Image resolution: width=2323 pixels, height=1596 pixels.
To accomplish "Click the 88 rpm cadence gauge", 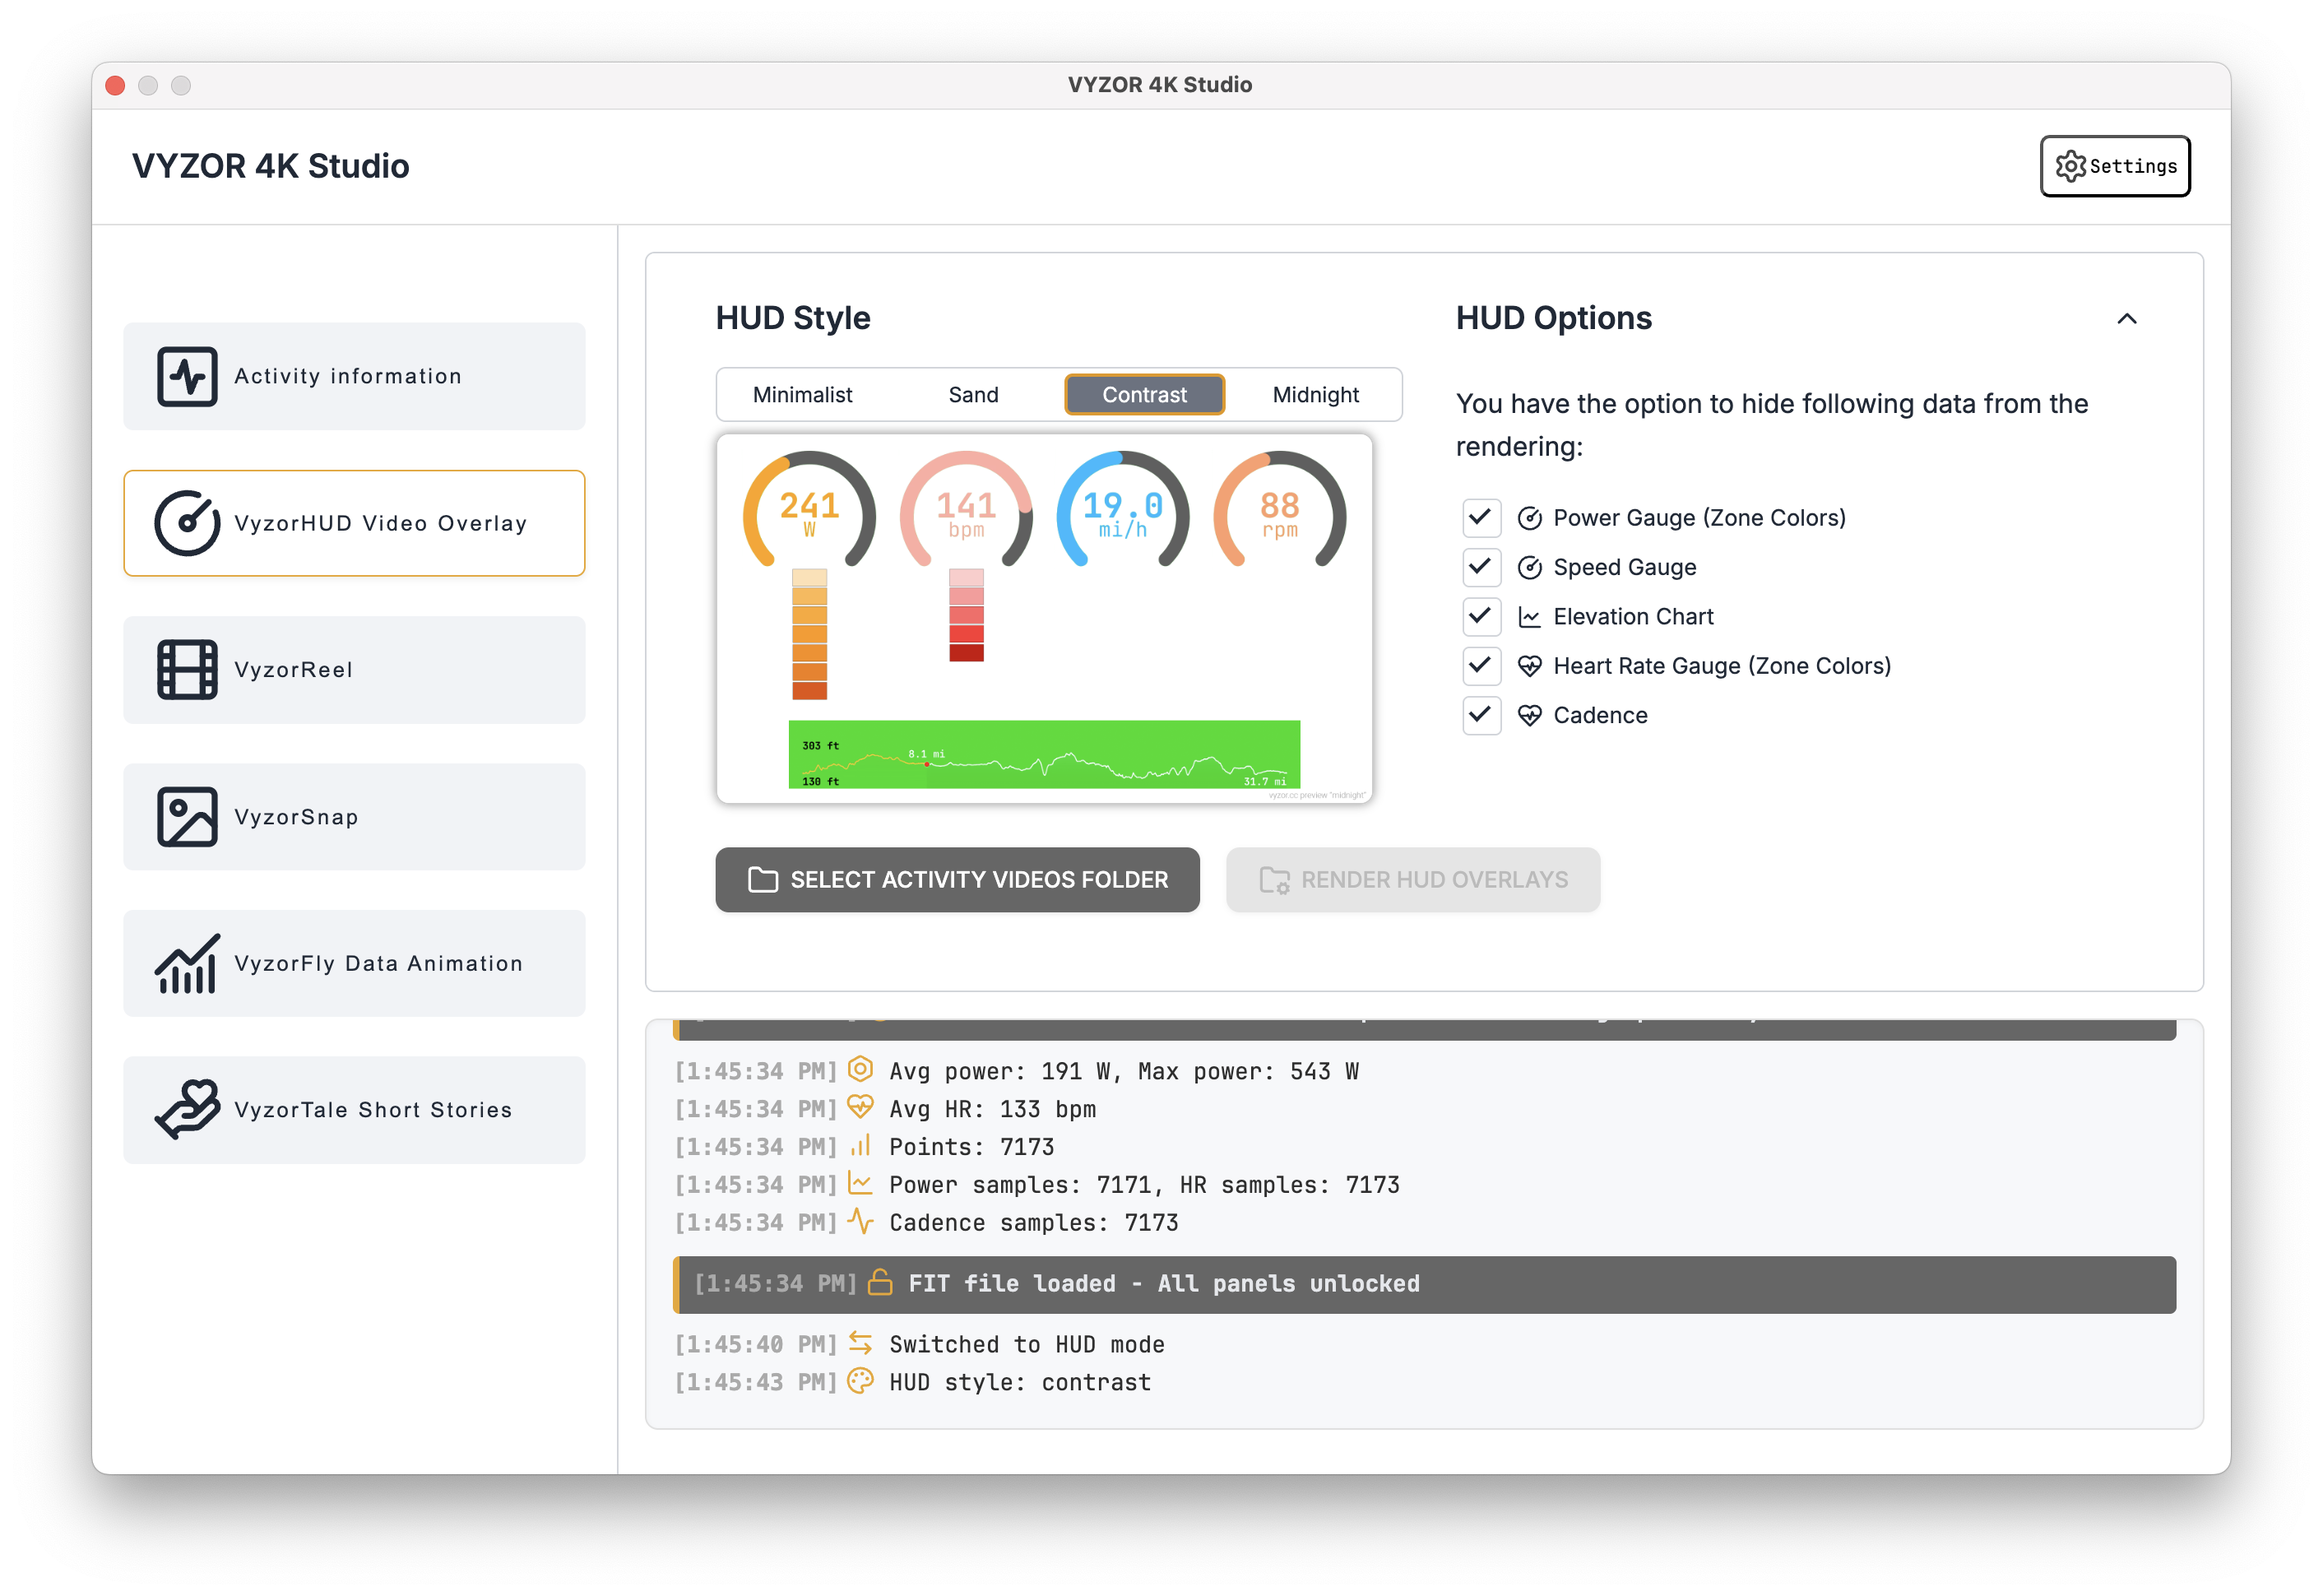I will click(1280, 510).
